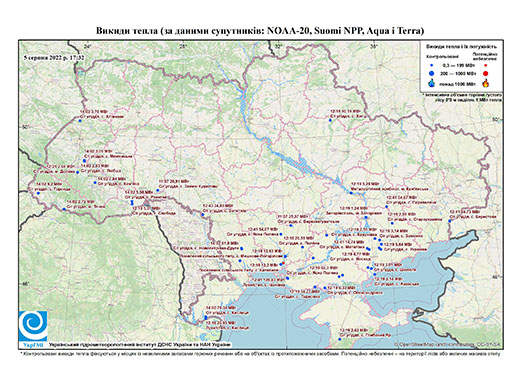
Task: Select the blue flame legend icon
Action: (x=432, y=83)
